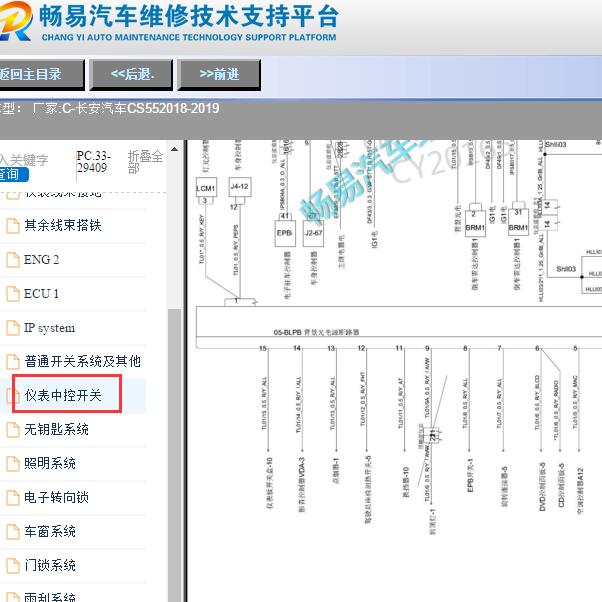Viewport: 602px width, 602px height.
Task: Open the 电子转向锁 tree item
Action: (56, 498)
